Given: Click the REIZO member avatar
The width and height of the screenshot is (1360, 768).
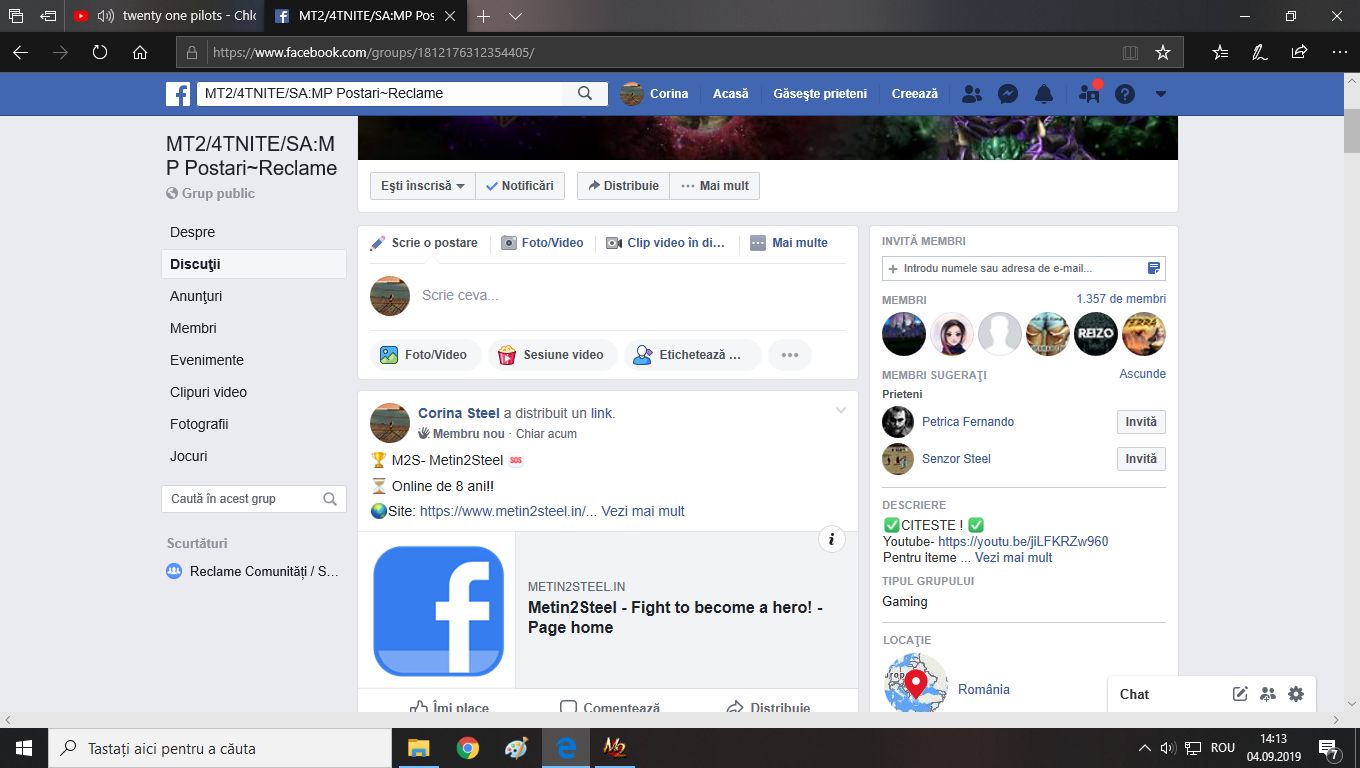Looking at the screenshot, I should coord(1096,334).
